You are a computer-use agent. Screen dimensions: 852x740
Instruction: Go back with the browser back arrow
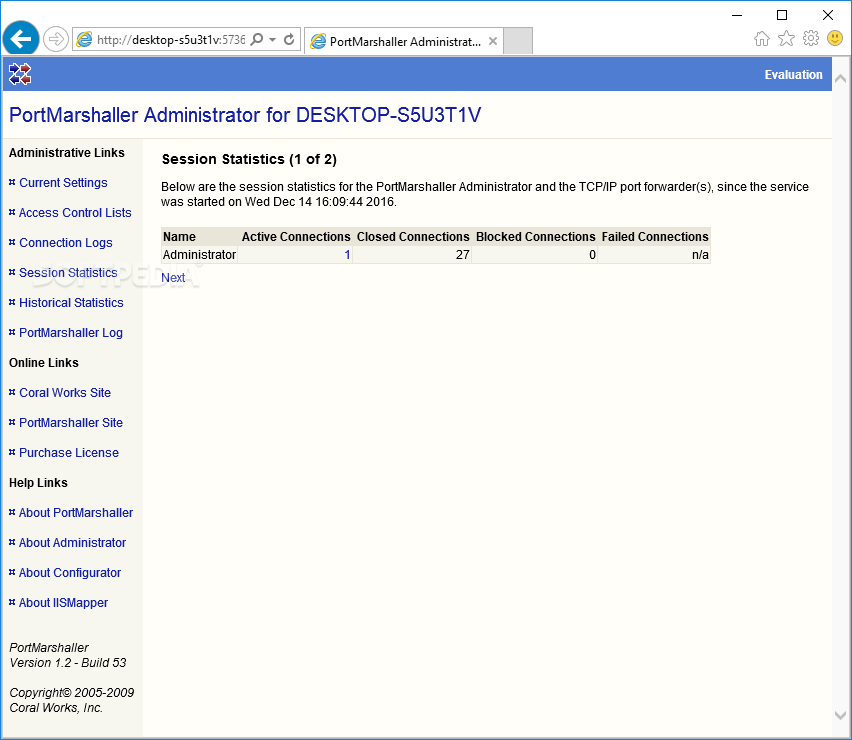point(21,39)
